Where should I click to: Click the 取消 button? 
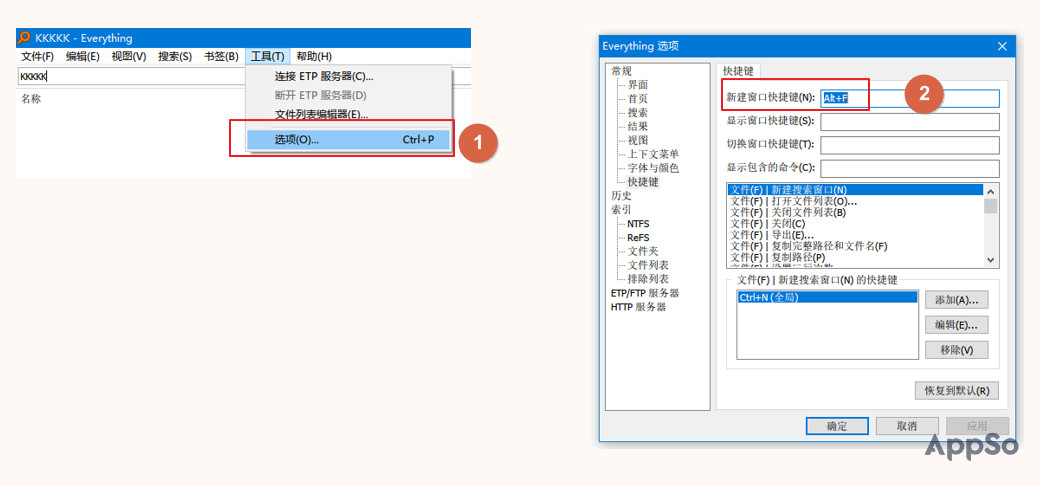pyautogui.click(x=907, y=426)
